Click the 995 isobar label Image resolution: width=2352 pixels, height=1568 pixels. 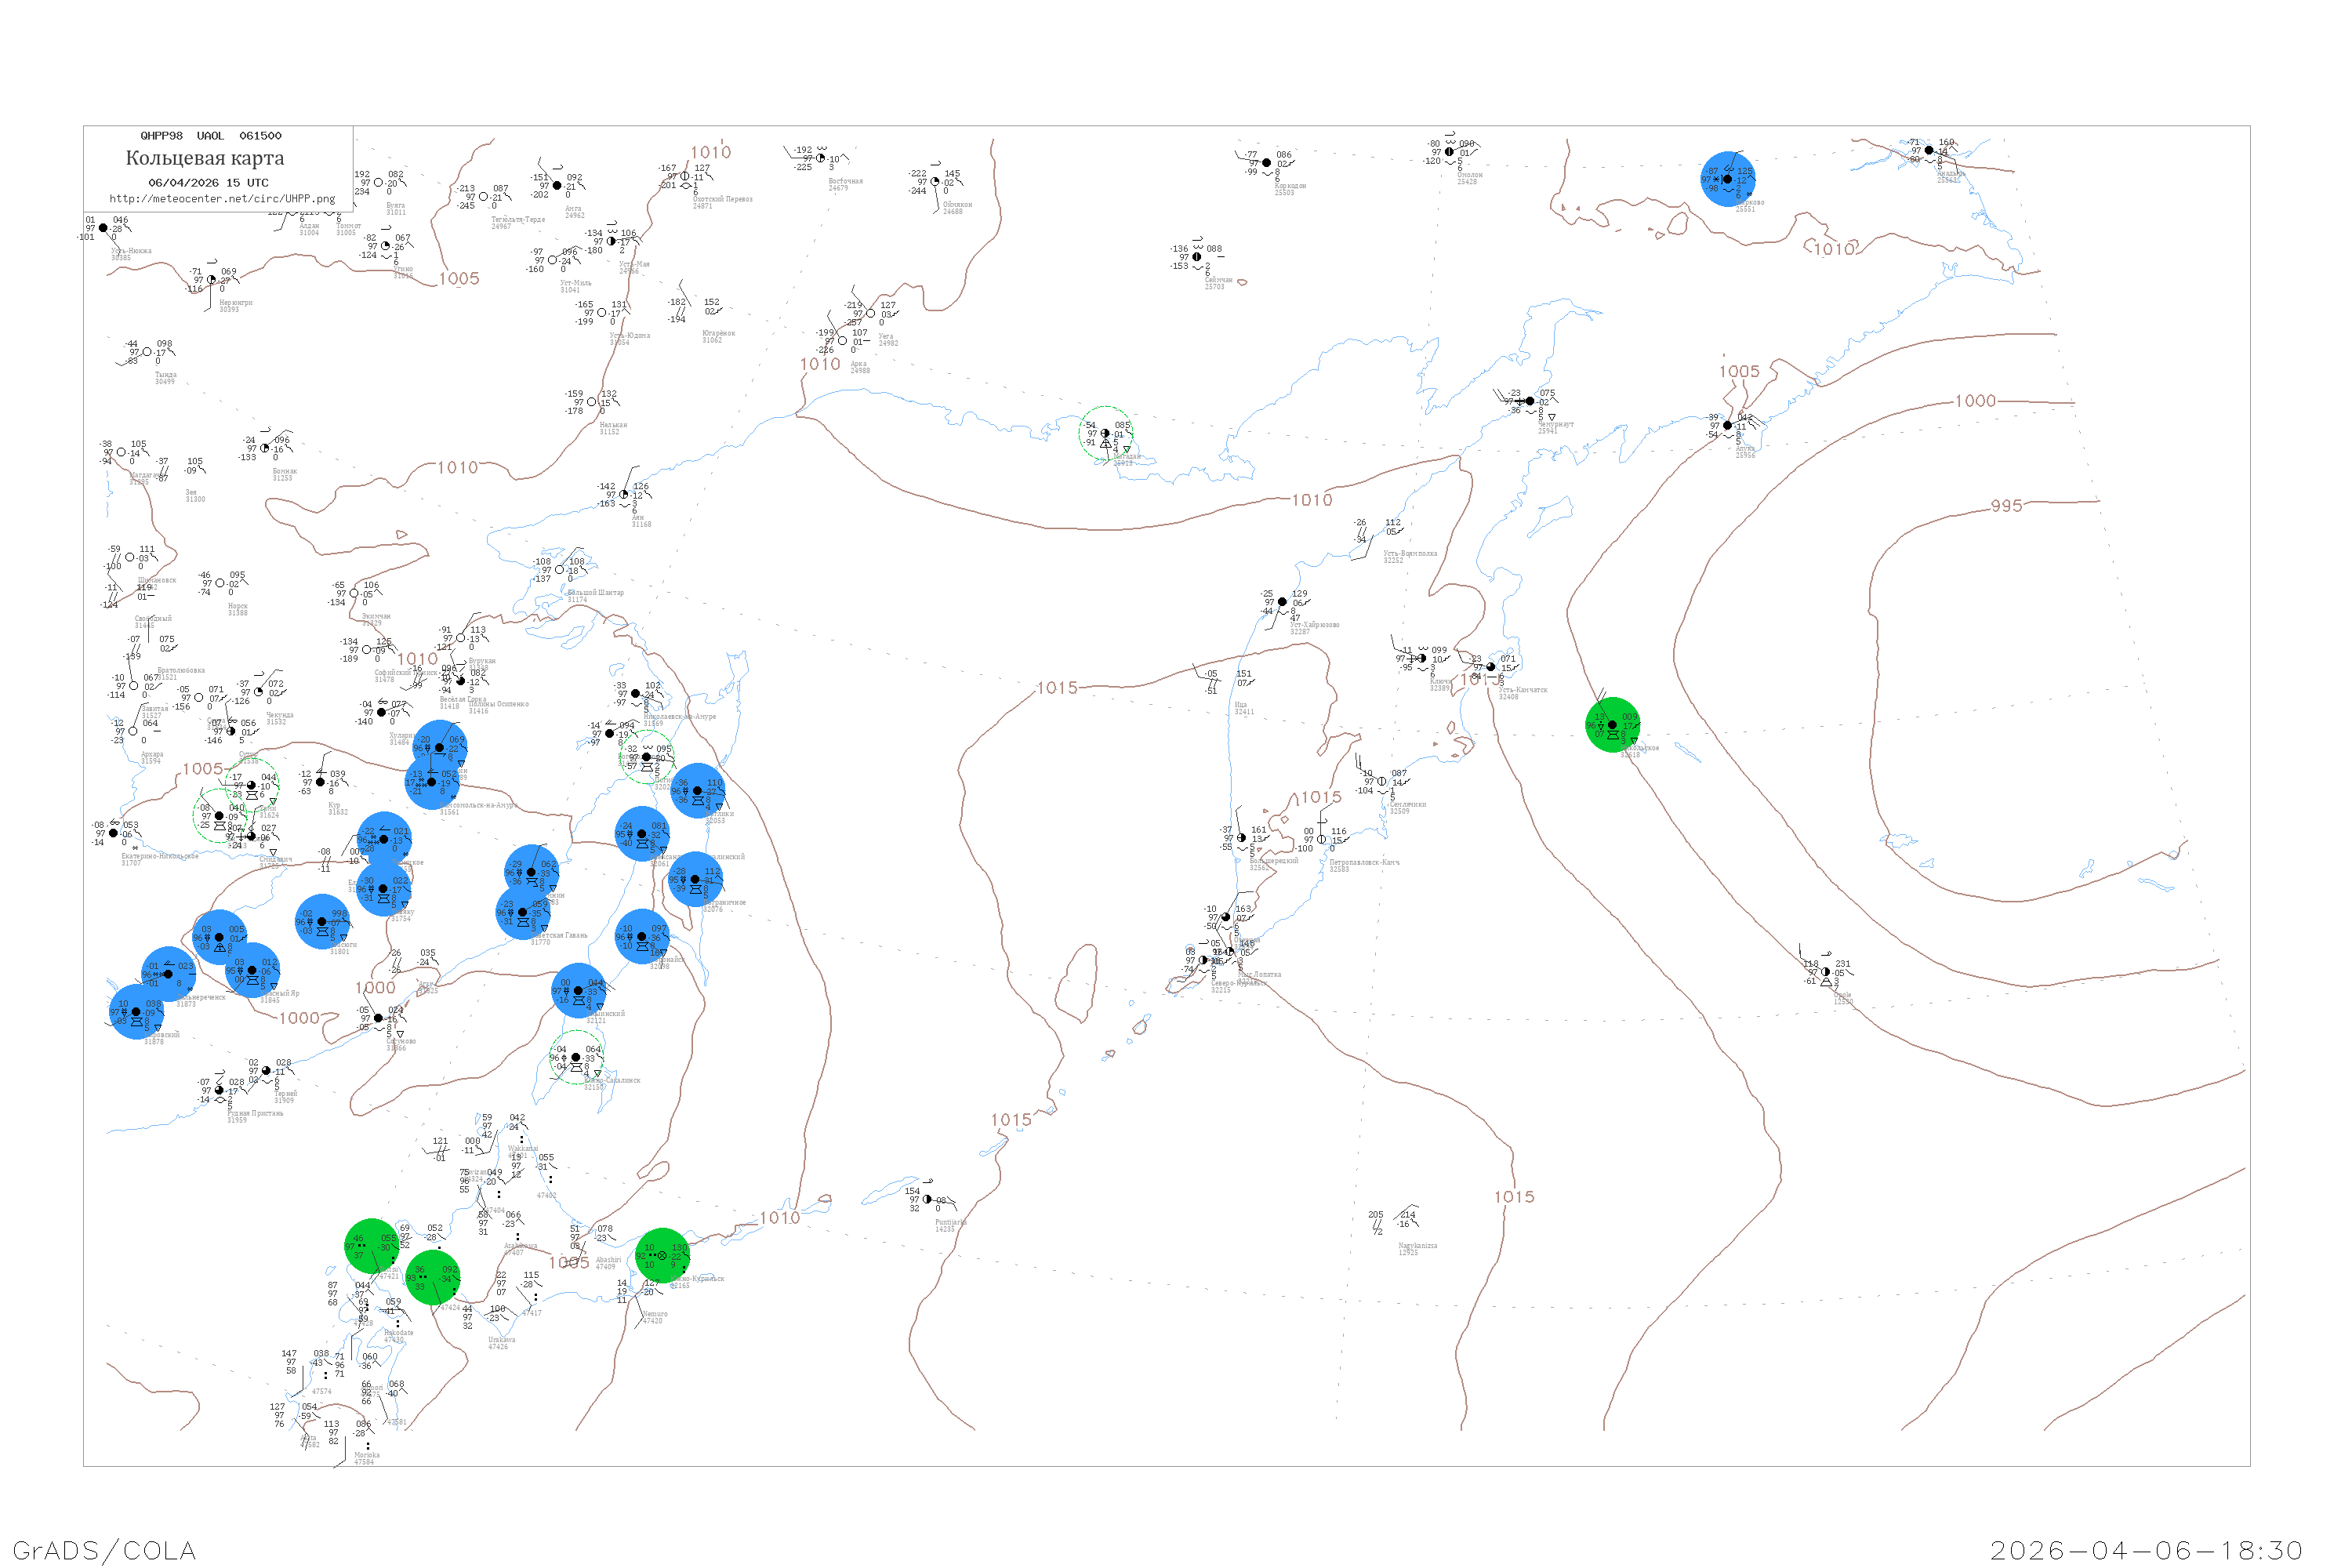pos(2006,506)
